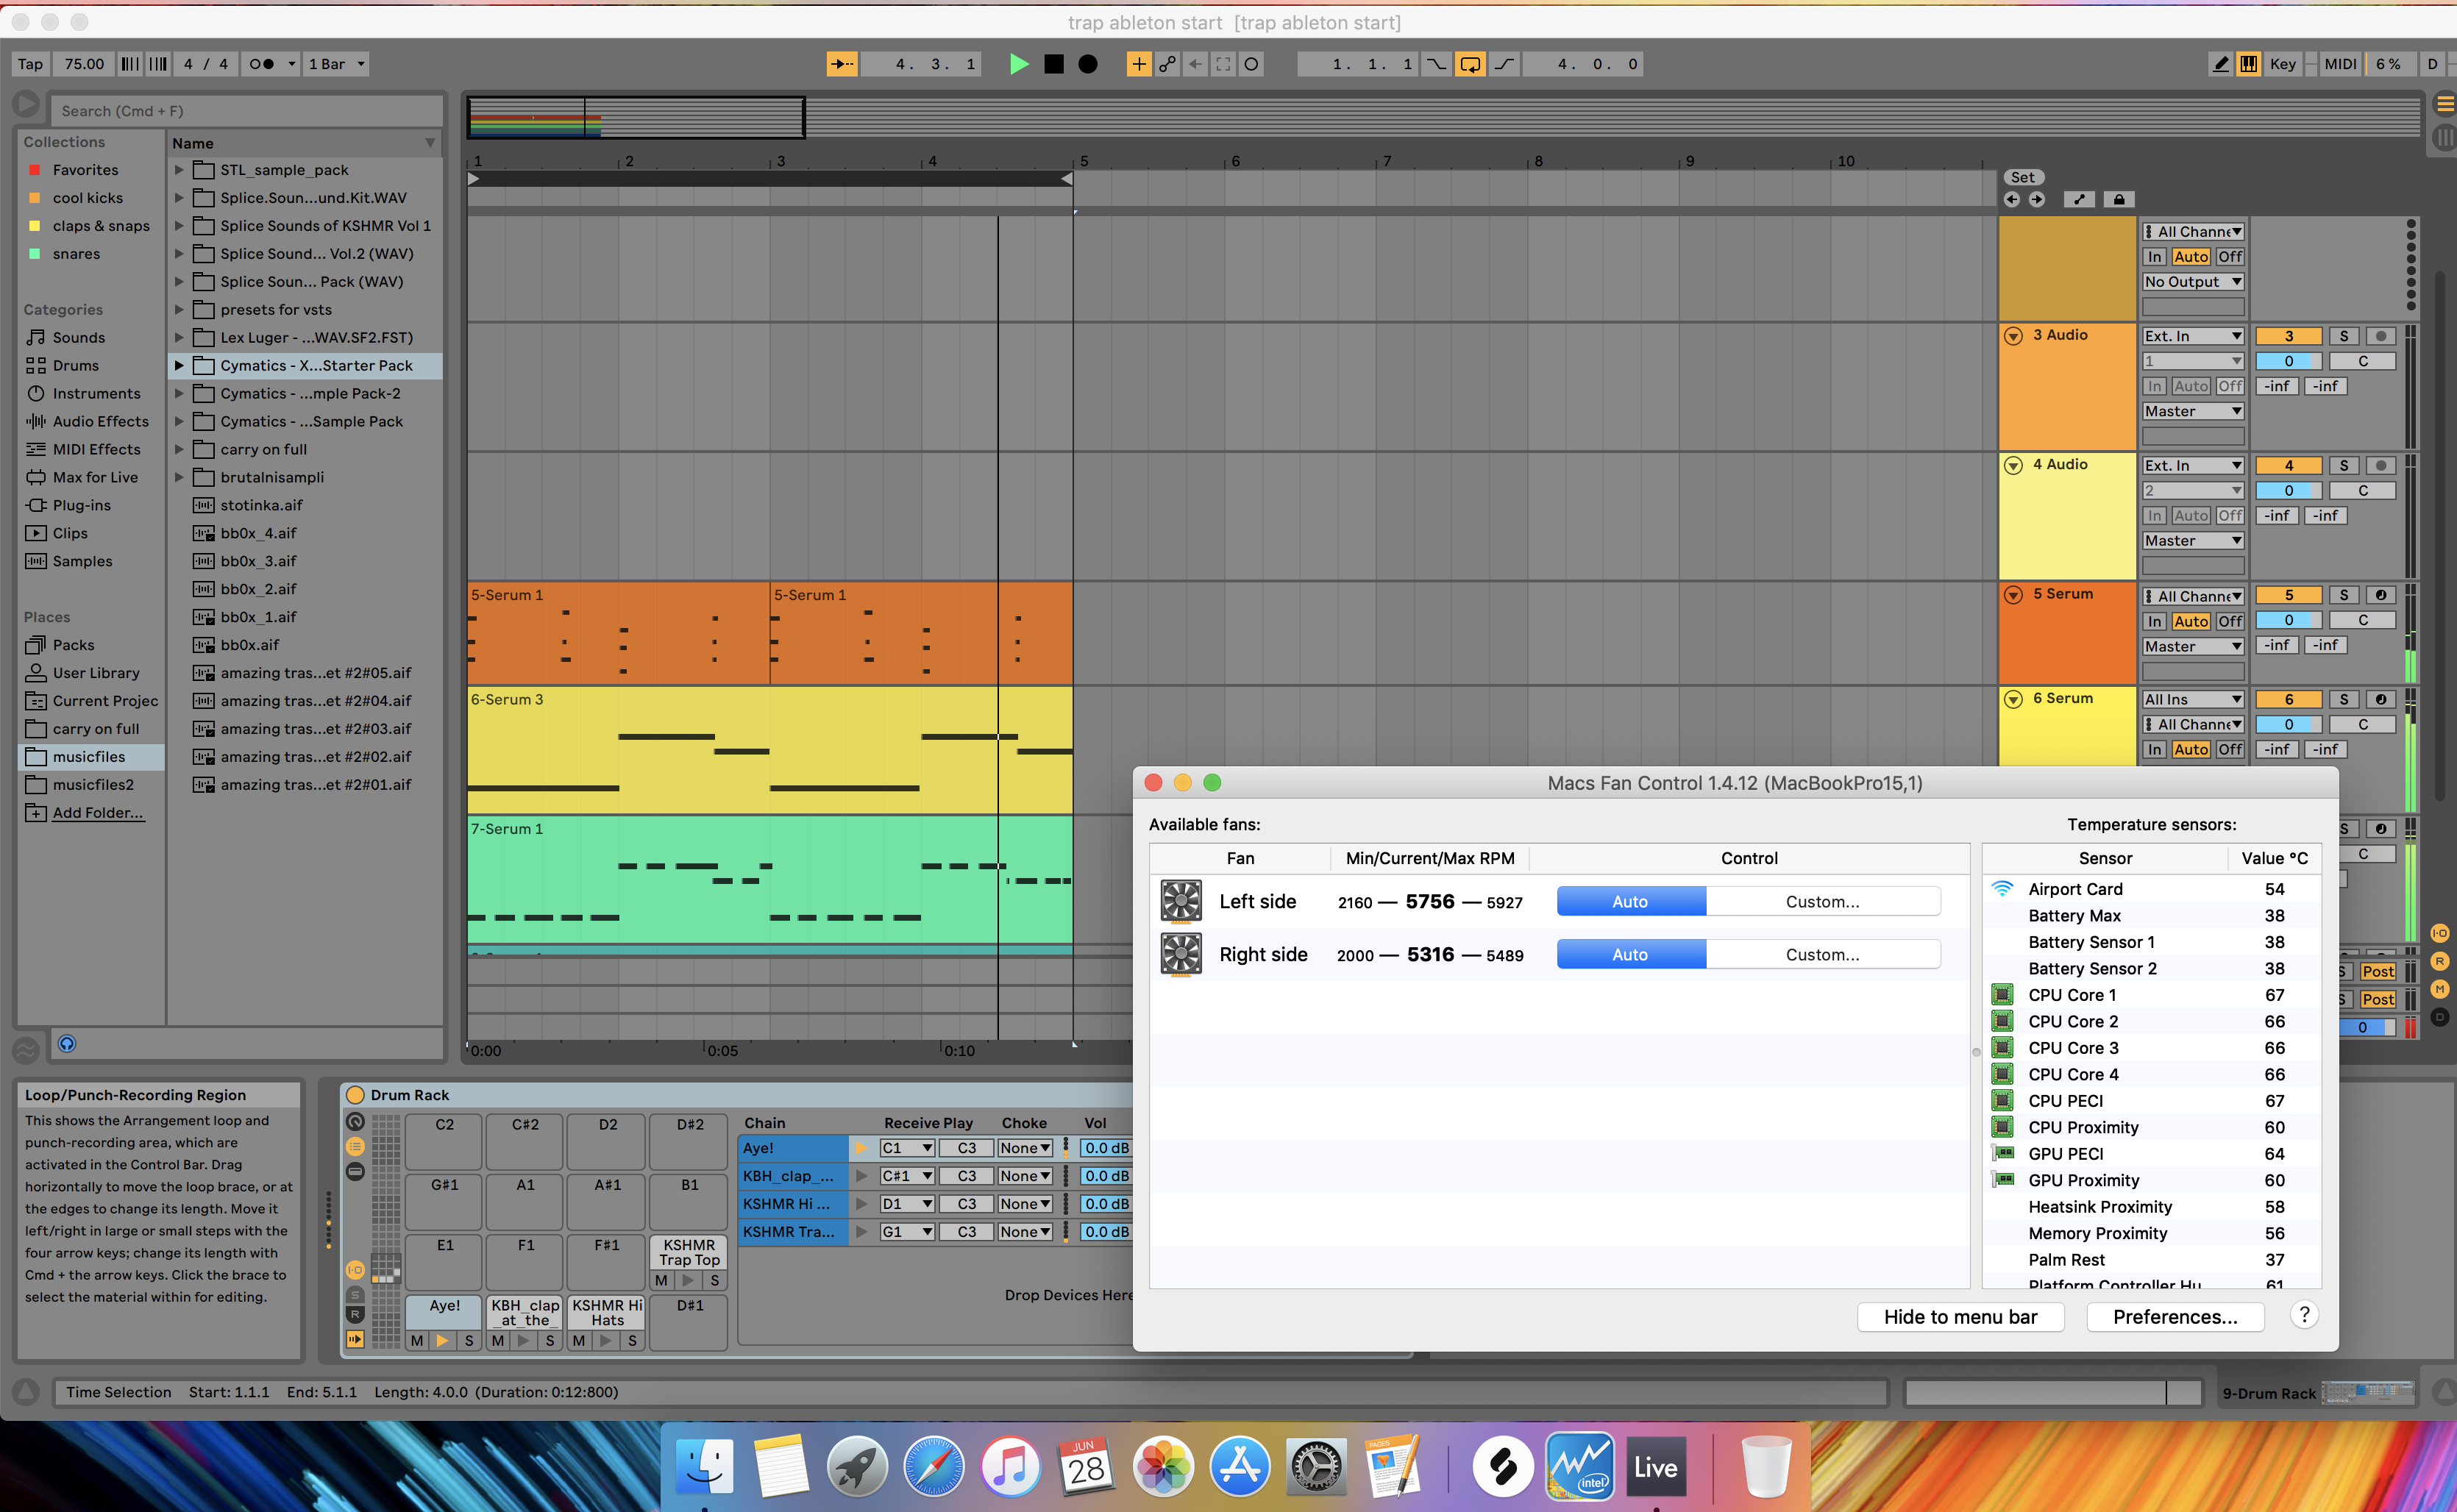Screen dimensions: 2457x1512
Task: Select stotinka.aif sample file
Action: [x=261, y=506]
